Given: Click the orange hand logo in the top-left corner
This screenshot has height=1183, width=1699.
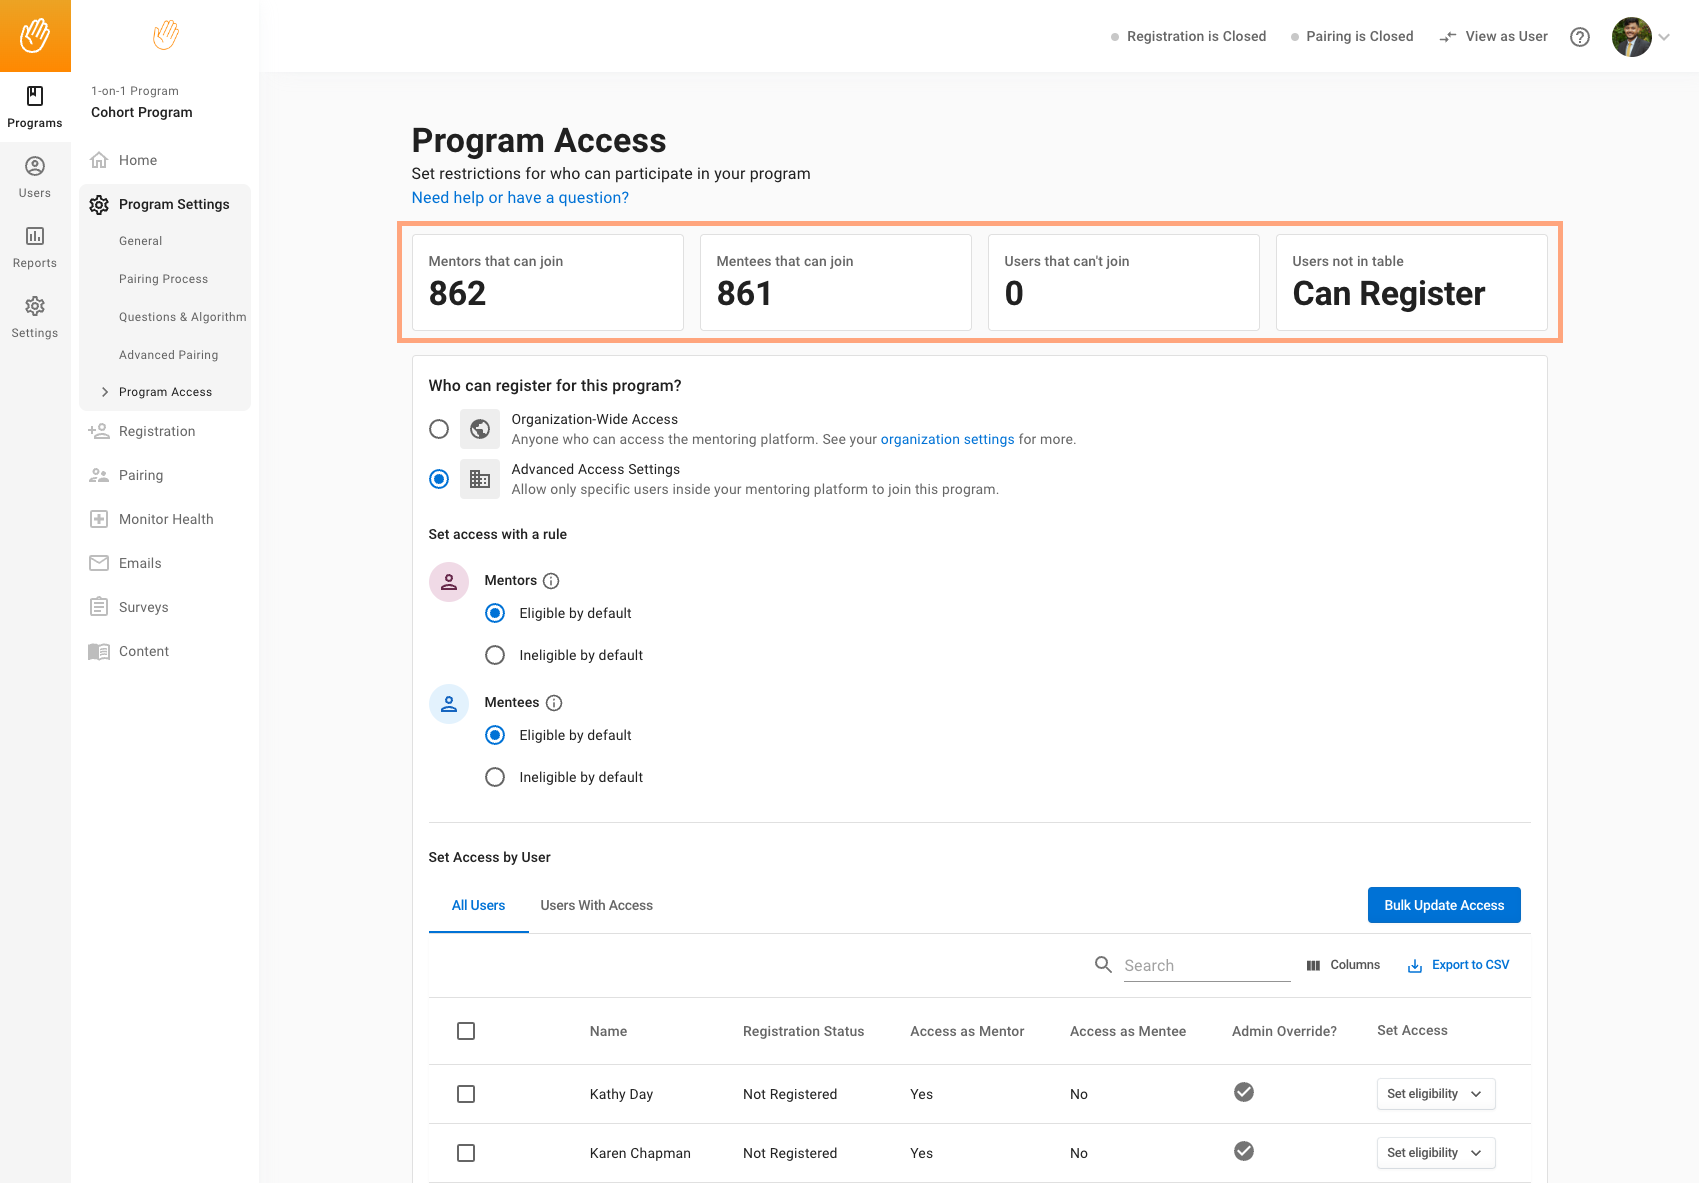Looking at the screenshot, I should [35, 36].
